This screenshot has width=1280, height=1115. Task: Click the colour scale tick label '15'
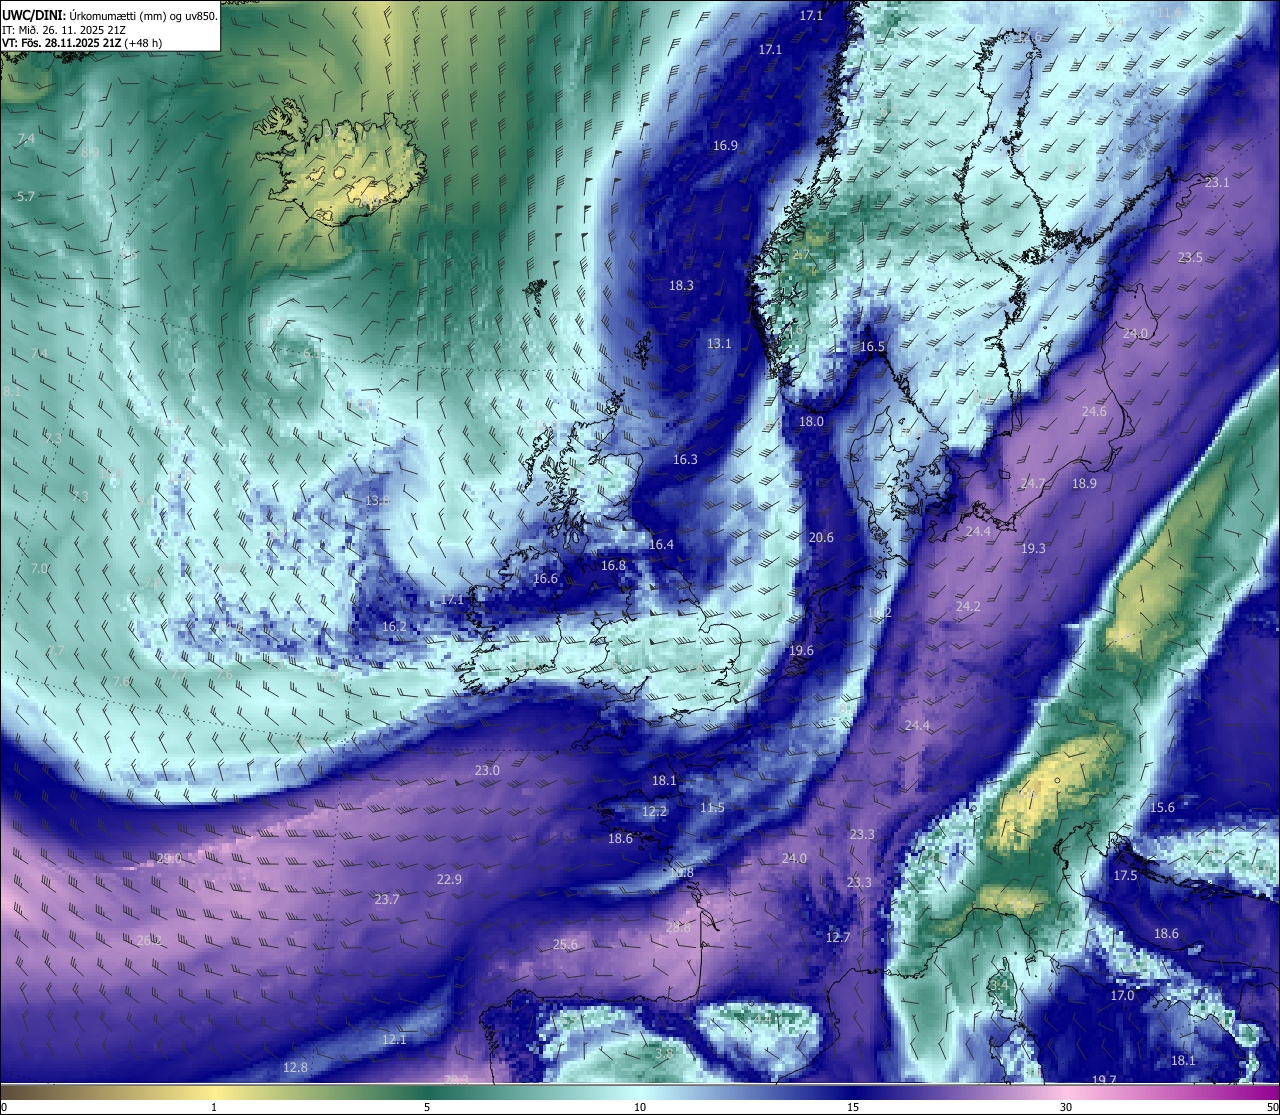(x=853, y=1107)
